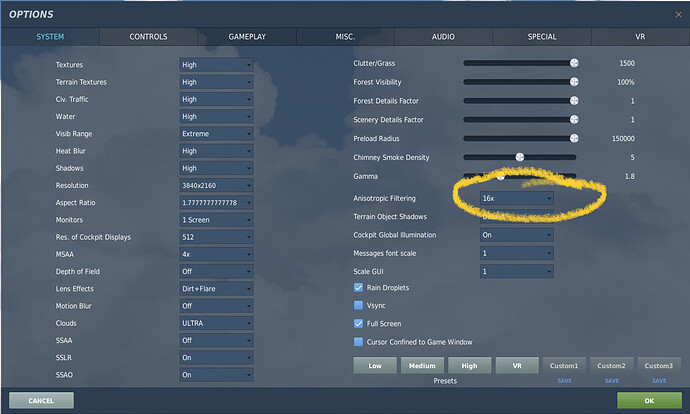The image size is (690, 414).
Task: Switch to the CONTROLS tab
Action: click(x=148, y=37)
